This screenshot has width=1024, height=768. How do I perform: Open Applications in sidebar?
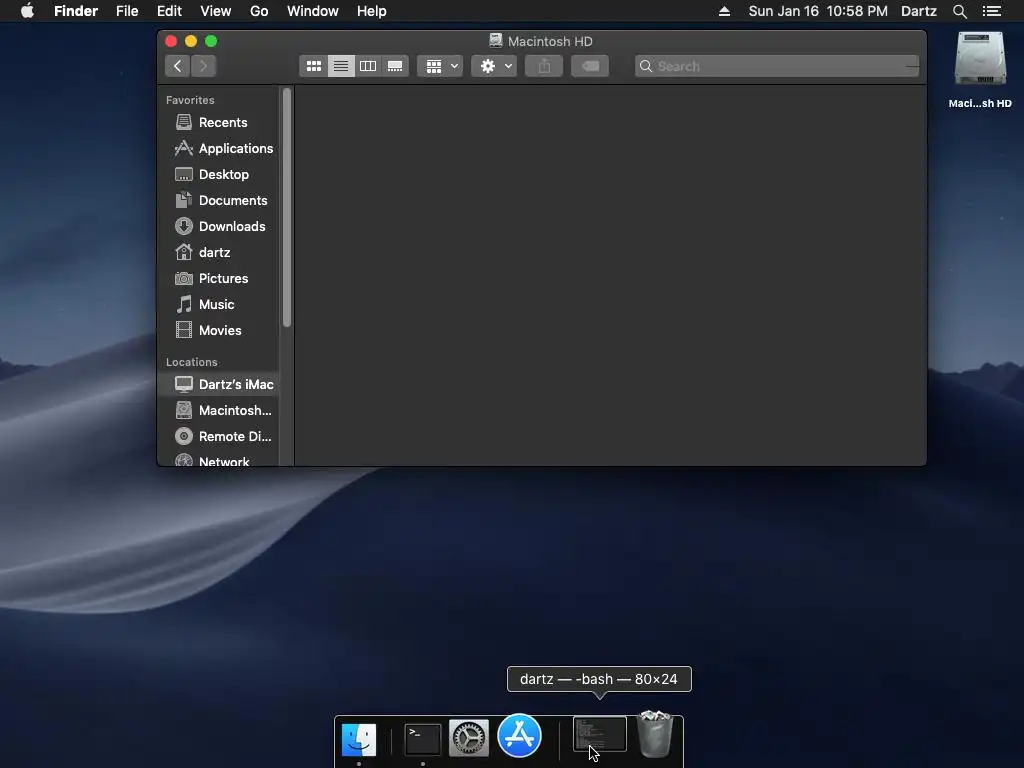[x=218, y=148]
